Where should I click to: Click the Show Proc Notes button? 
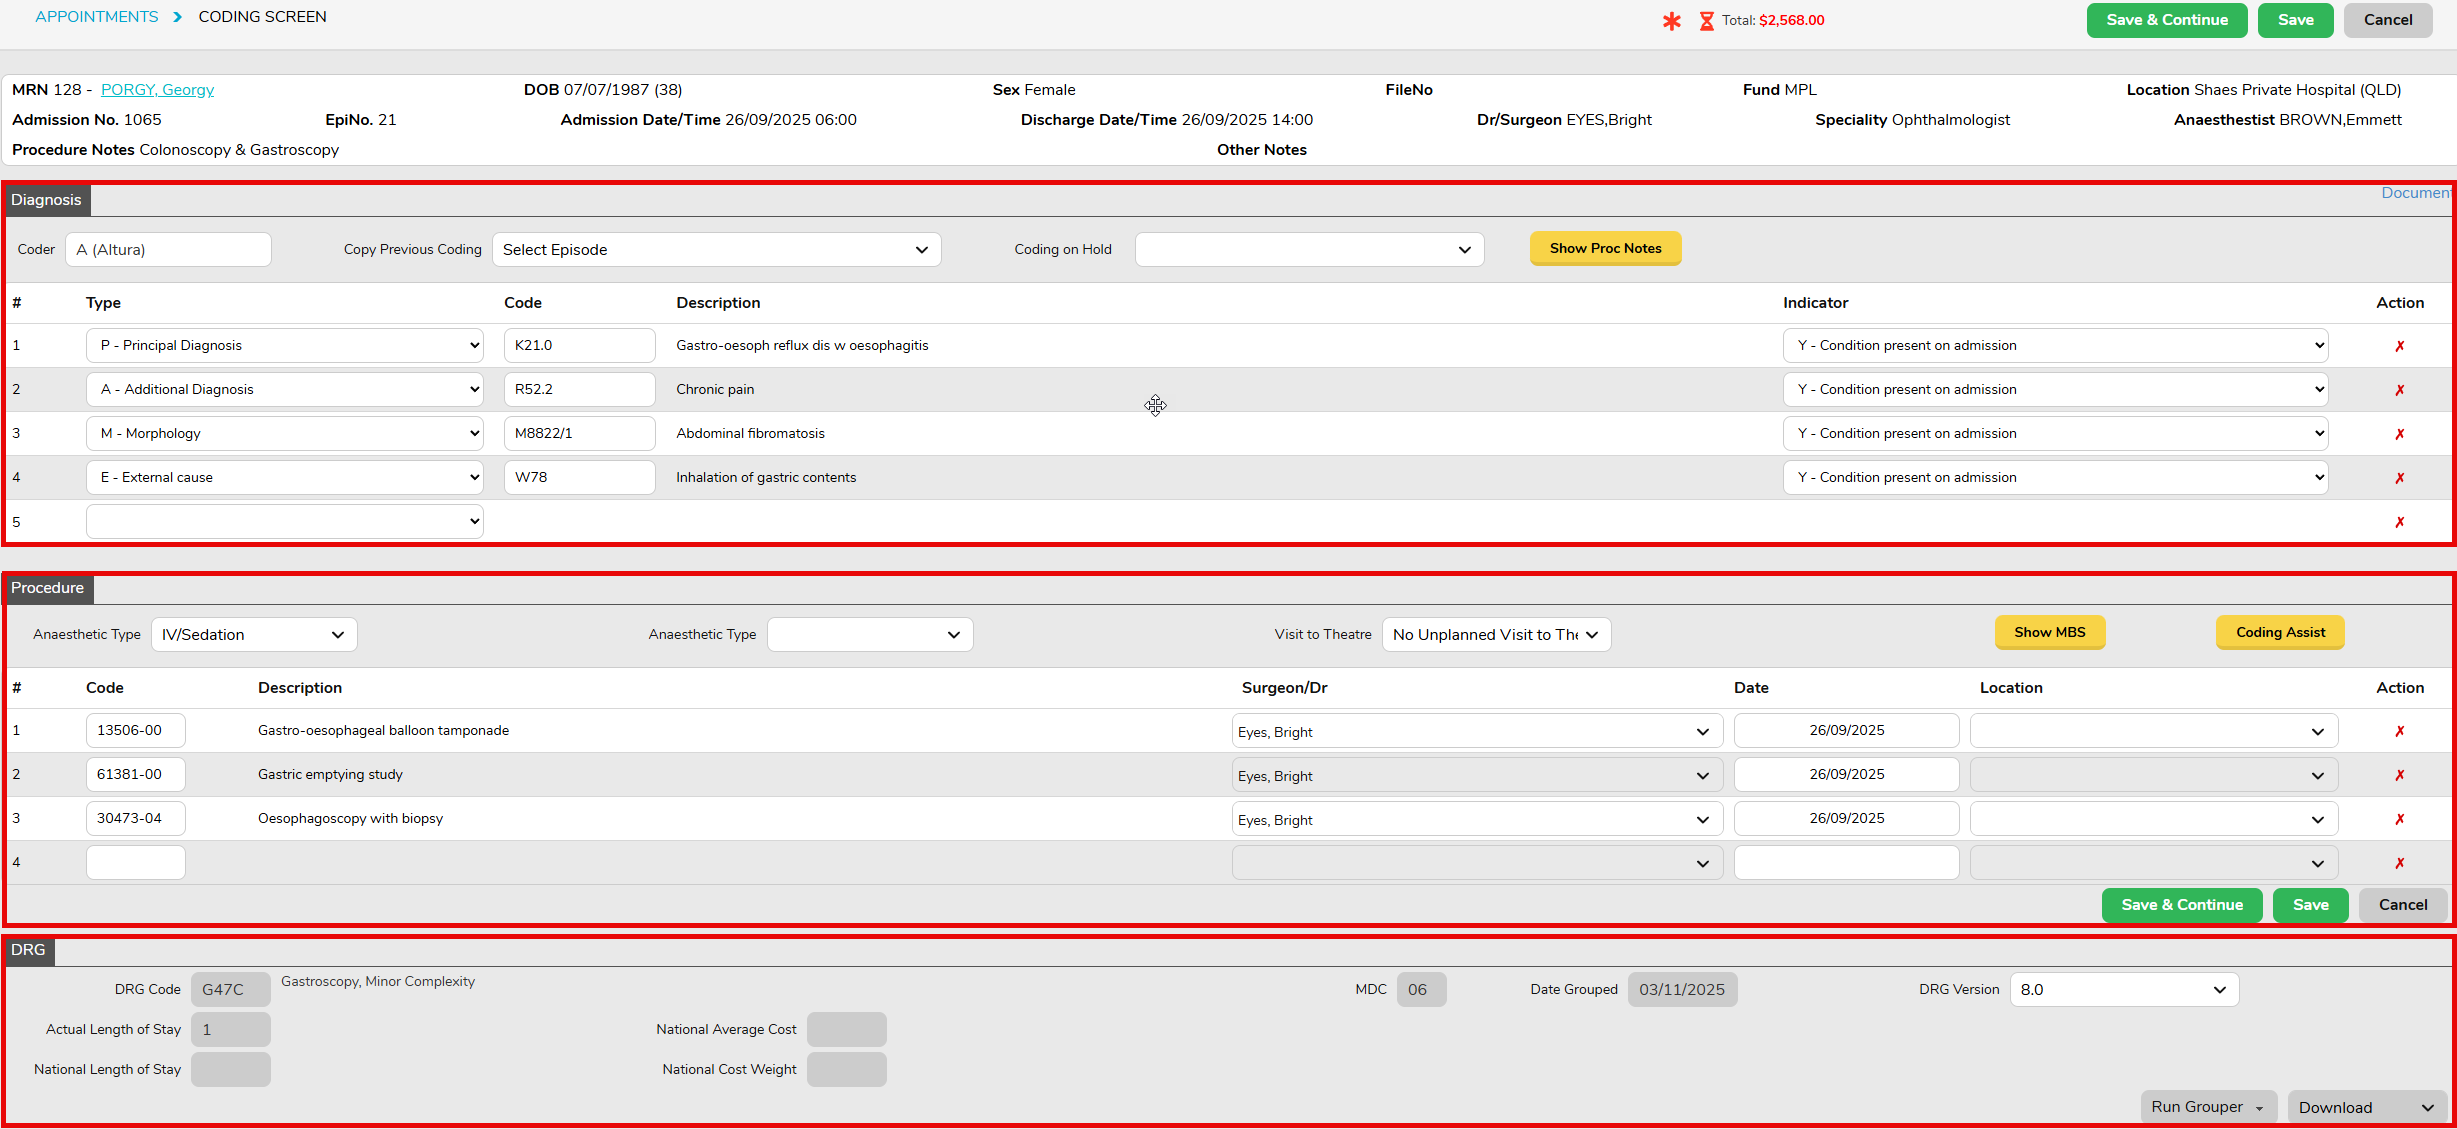1604,249
